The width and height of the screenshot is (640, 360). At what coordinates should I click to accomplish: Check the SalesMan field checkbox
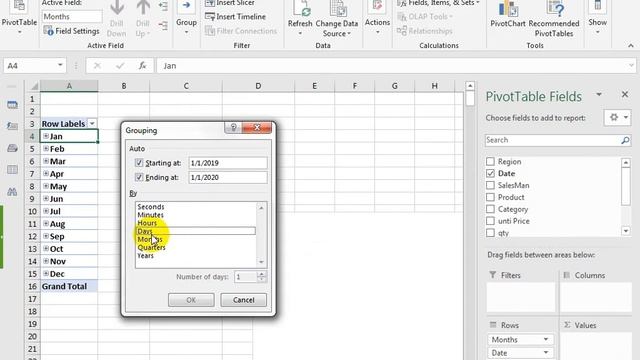tap(491, 185)
